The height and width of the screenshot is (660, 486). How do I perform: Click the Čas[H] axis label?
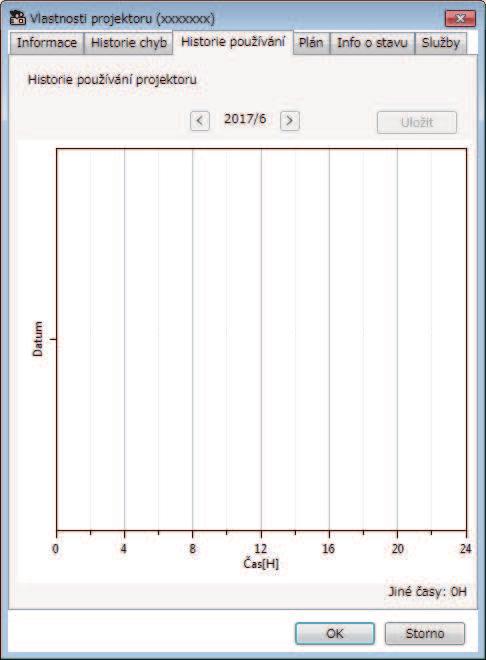click(x=261, y=564)
